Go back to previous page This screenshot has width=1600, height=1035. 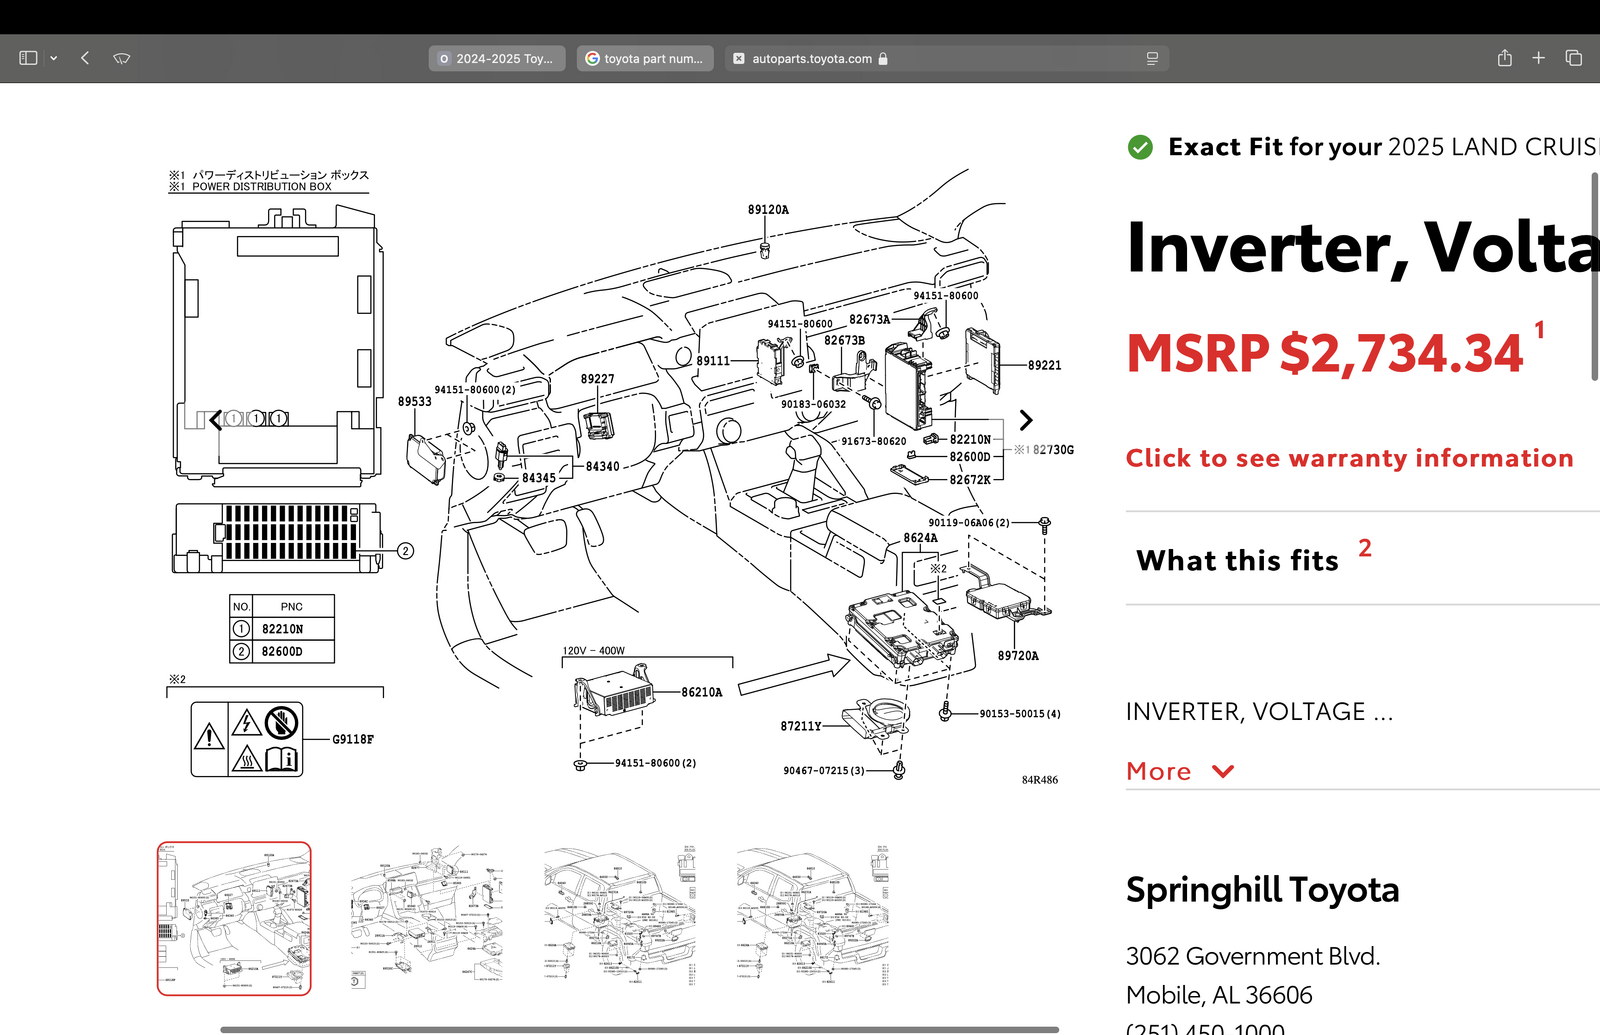(x=85, y=58)
